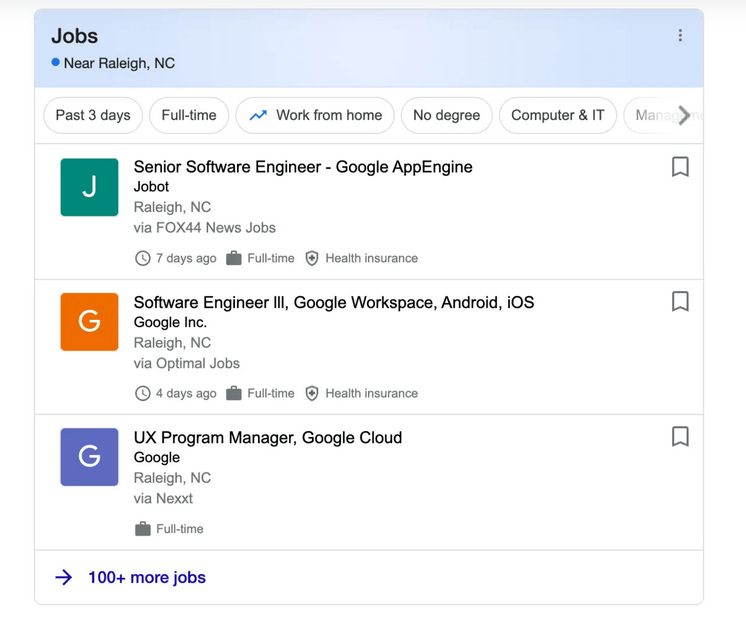Click the clock icon by 7 days ago
746x619 pixels.
[143, 258]
